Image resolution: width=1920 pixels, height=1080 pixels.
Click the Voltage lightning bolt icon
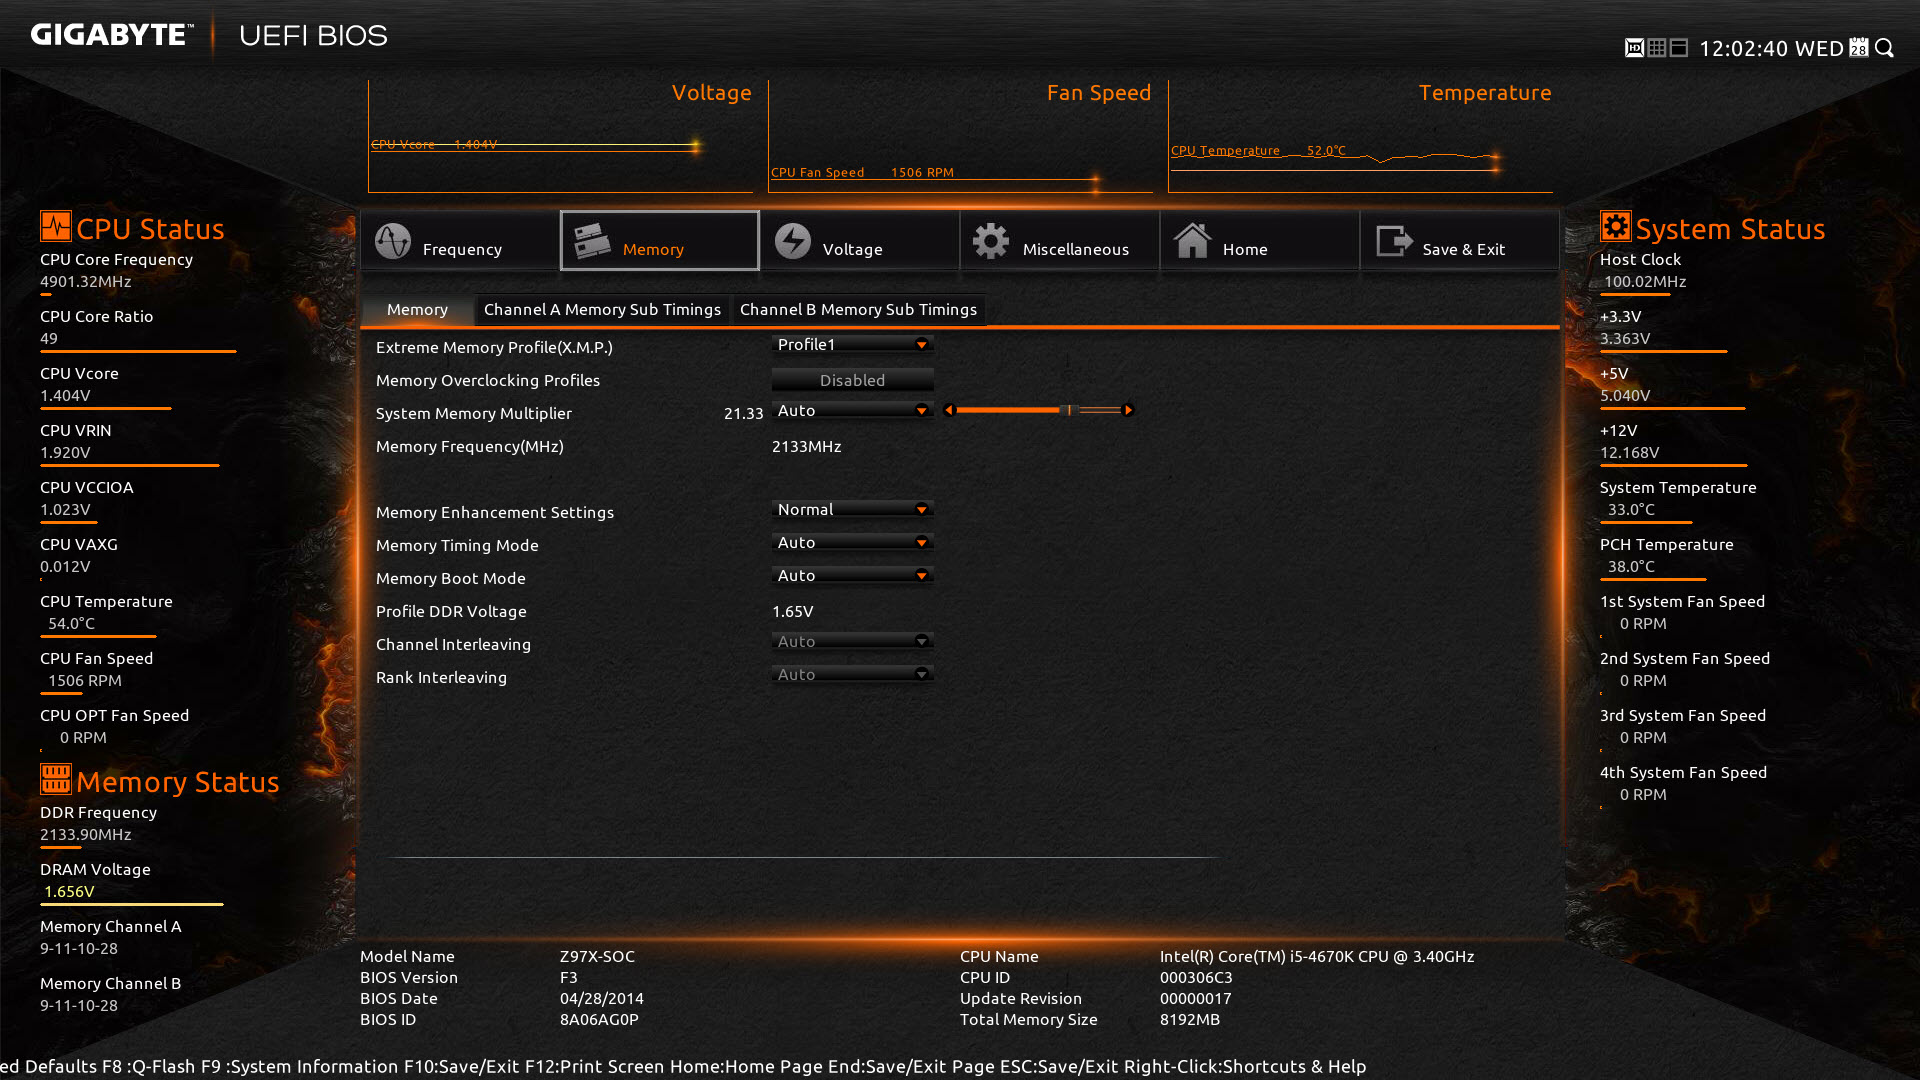click(793, 241)
